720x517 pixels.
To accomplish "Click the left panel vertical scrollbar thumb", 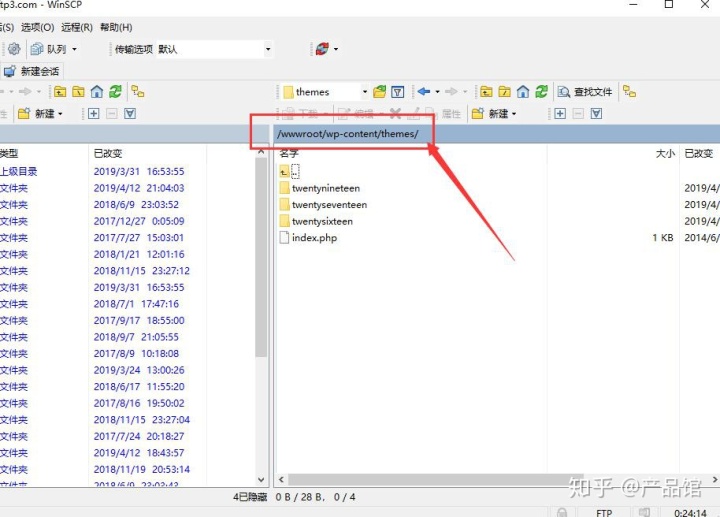I will pos(261,257).
